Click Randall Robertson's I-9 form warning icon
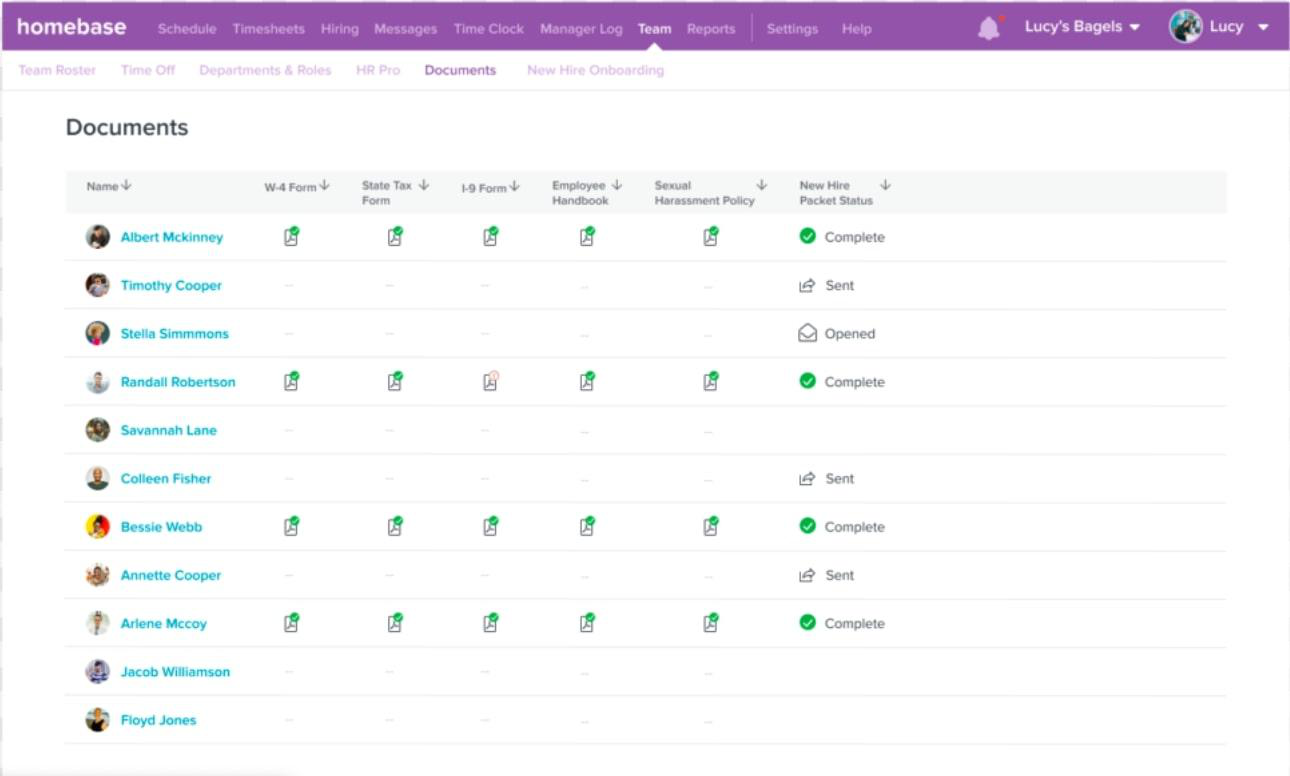The width and height of the screenshot is (1290, 776). [x=490, y=382]
